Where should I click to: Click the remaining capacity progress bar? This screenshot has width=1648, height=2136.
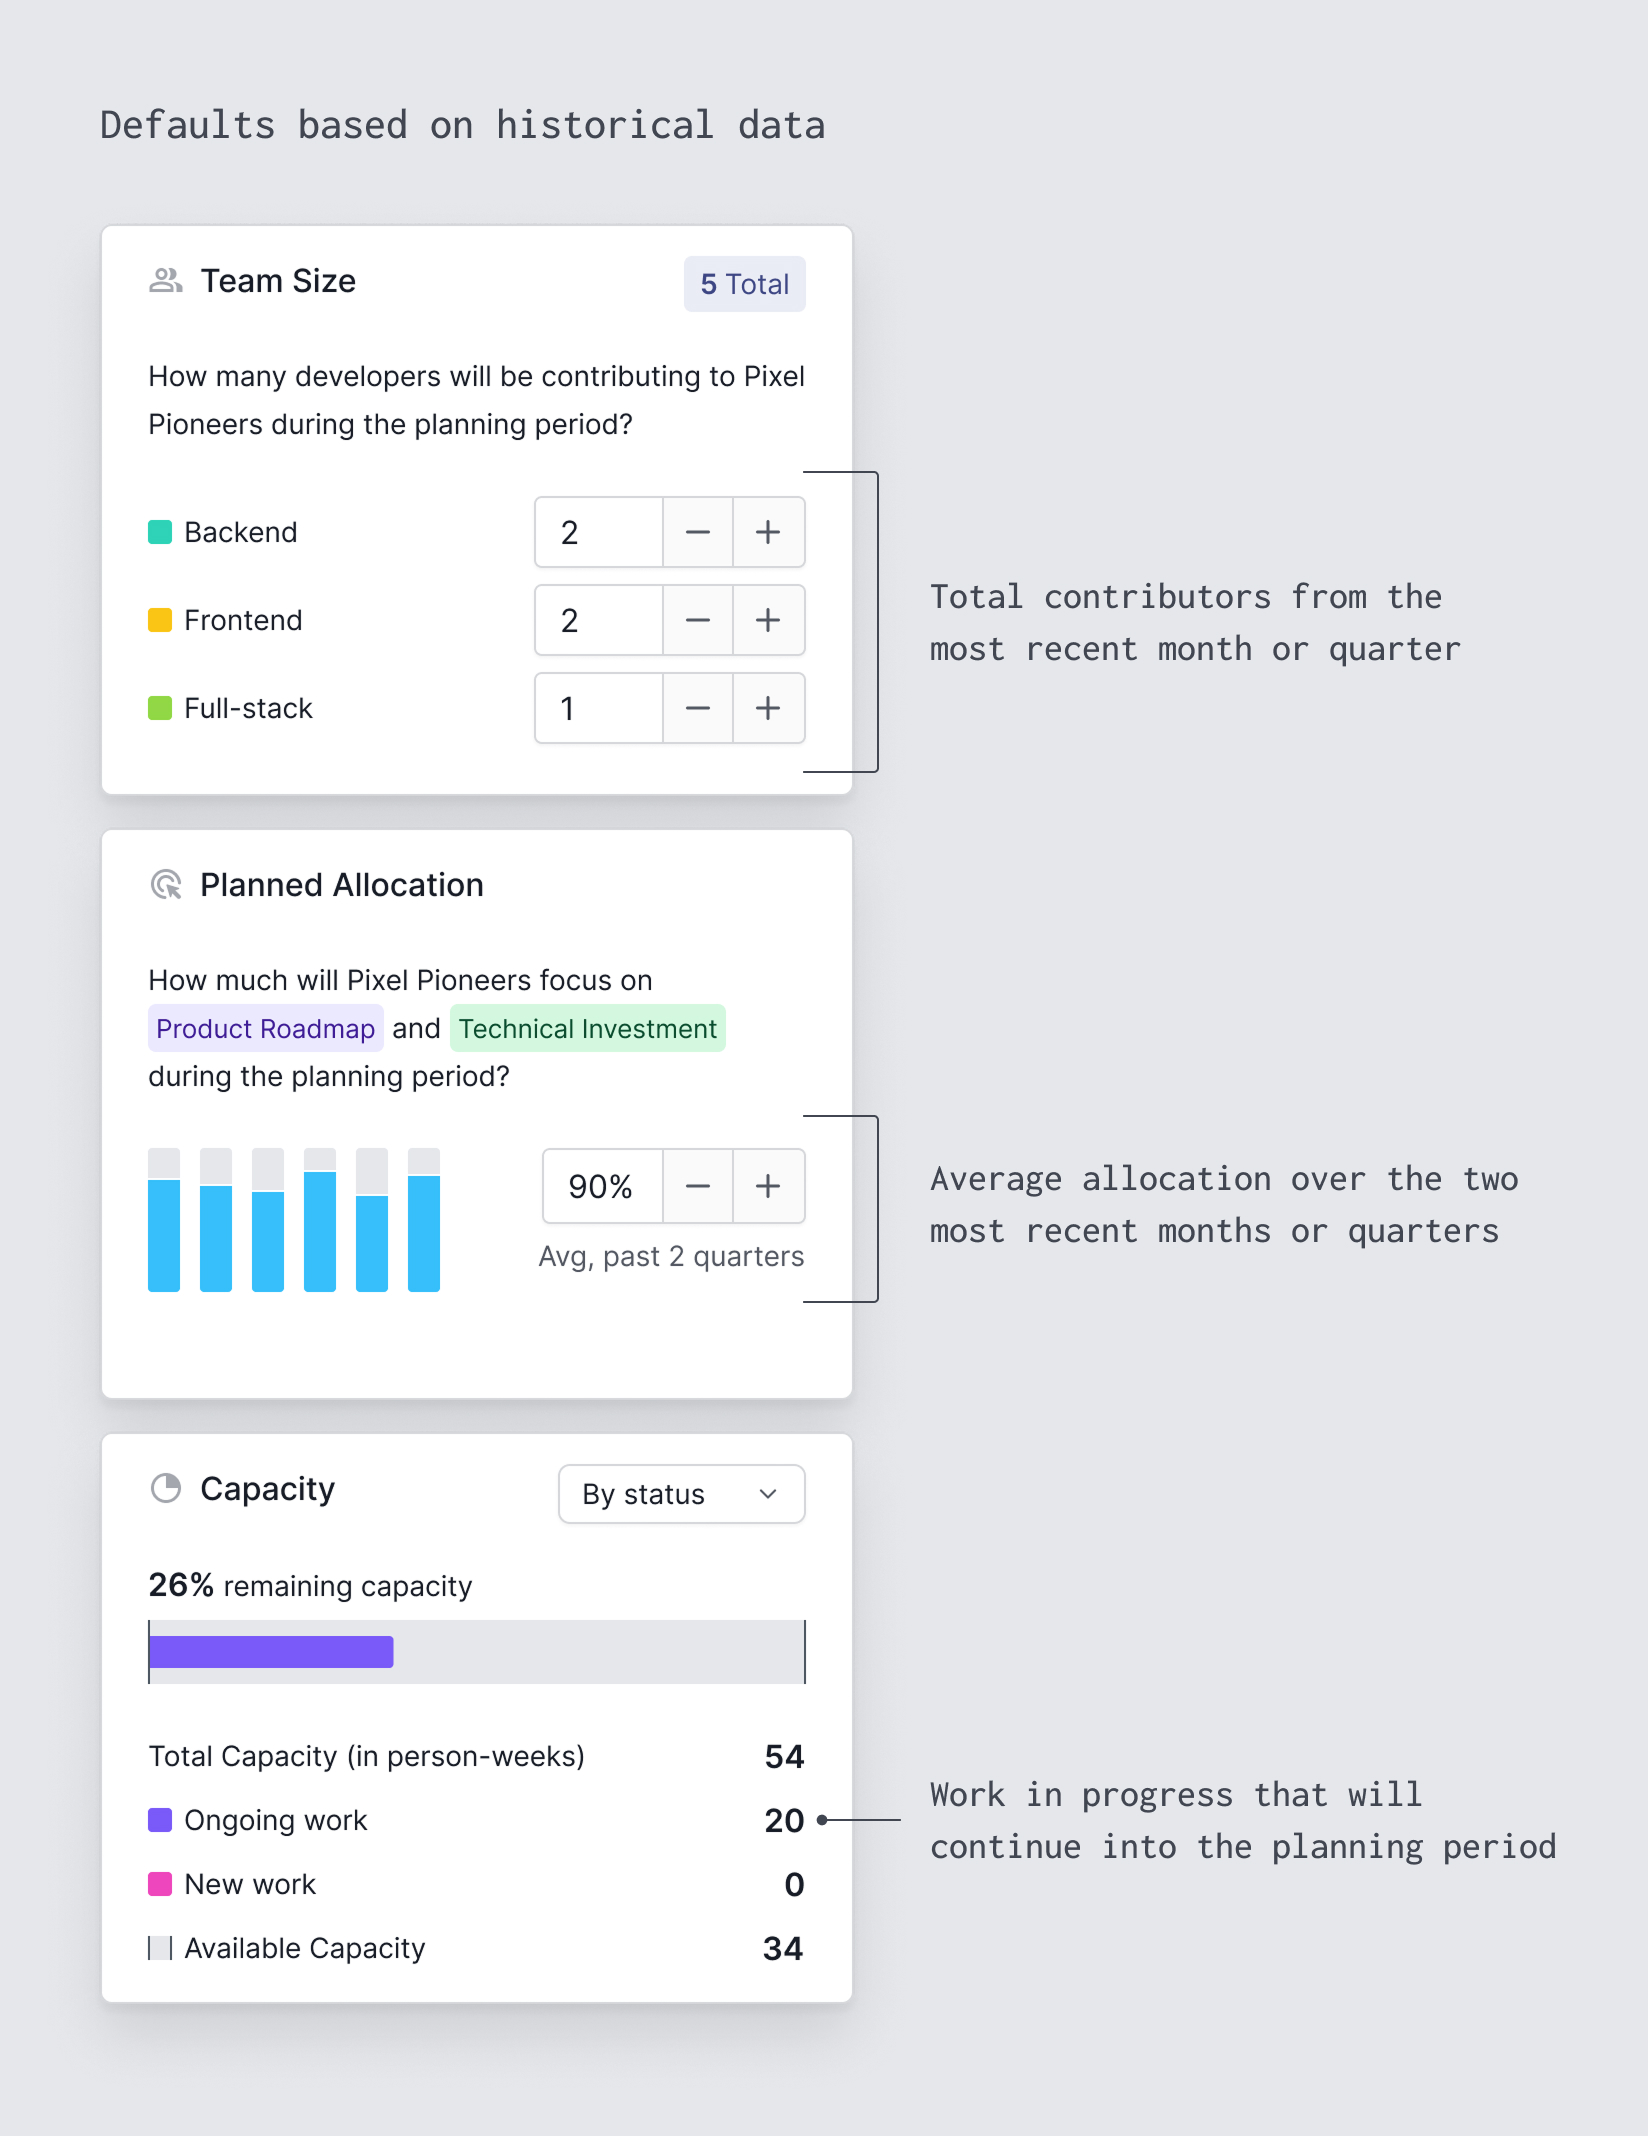tap(475, 1650)
